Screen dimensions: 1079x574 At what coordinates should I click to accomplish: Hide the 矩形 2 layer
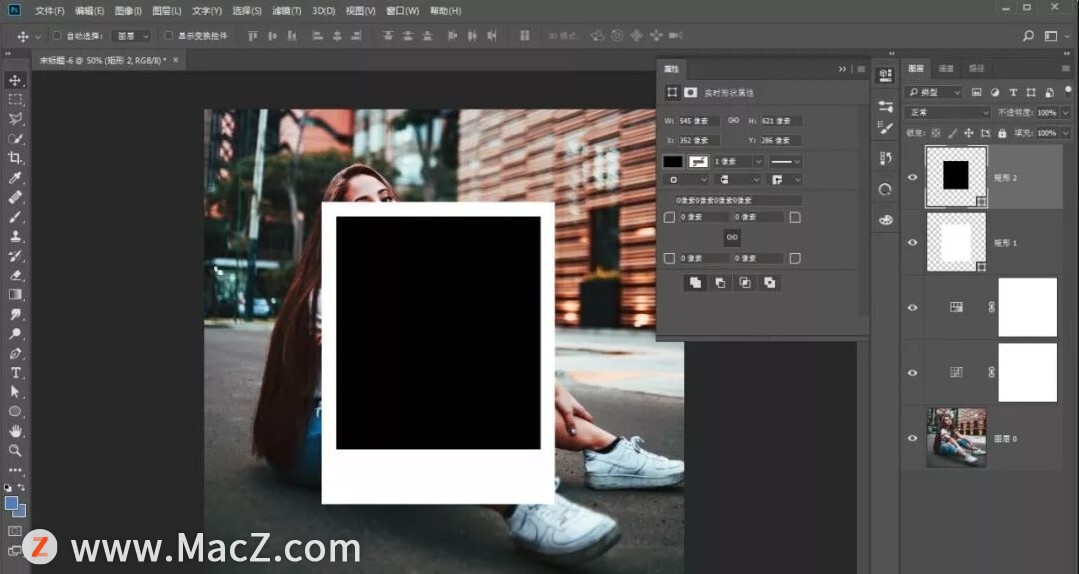pyautogui.click(x=912, y=178)
